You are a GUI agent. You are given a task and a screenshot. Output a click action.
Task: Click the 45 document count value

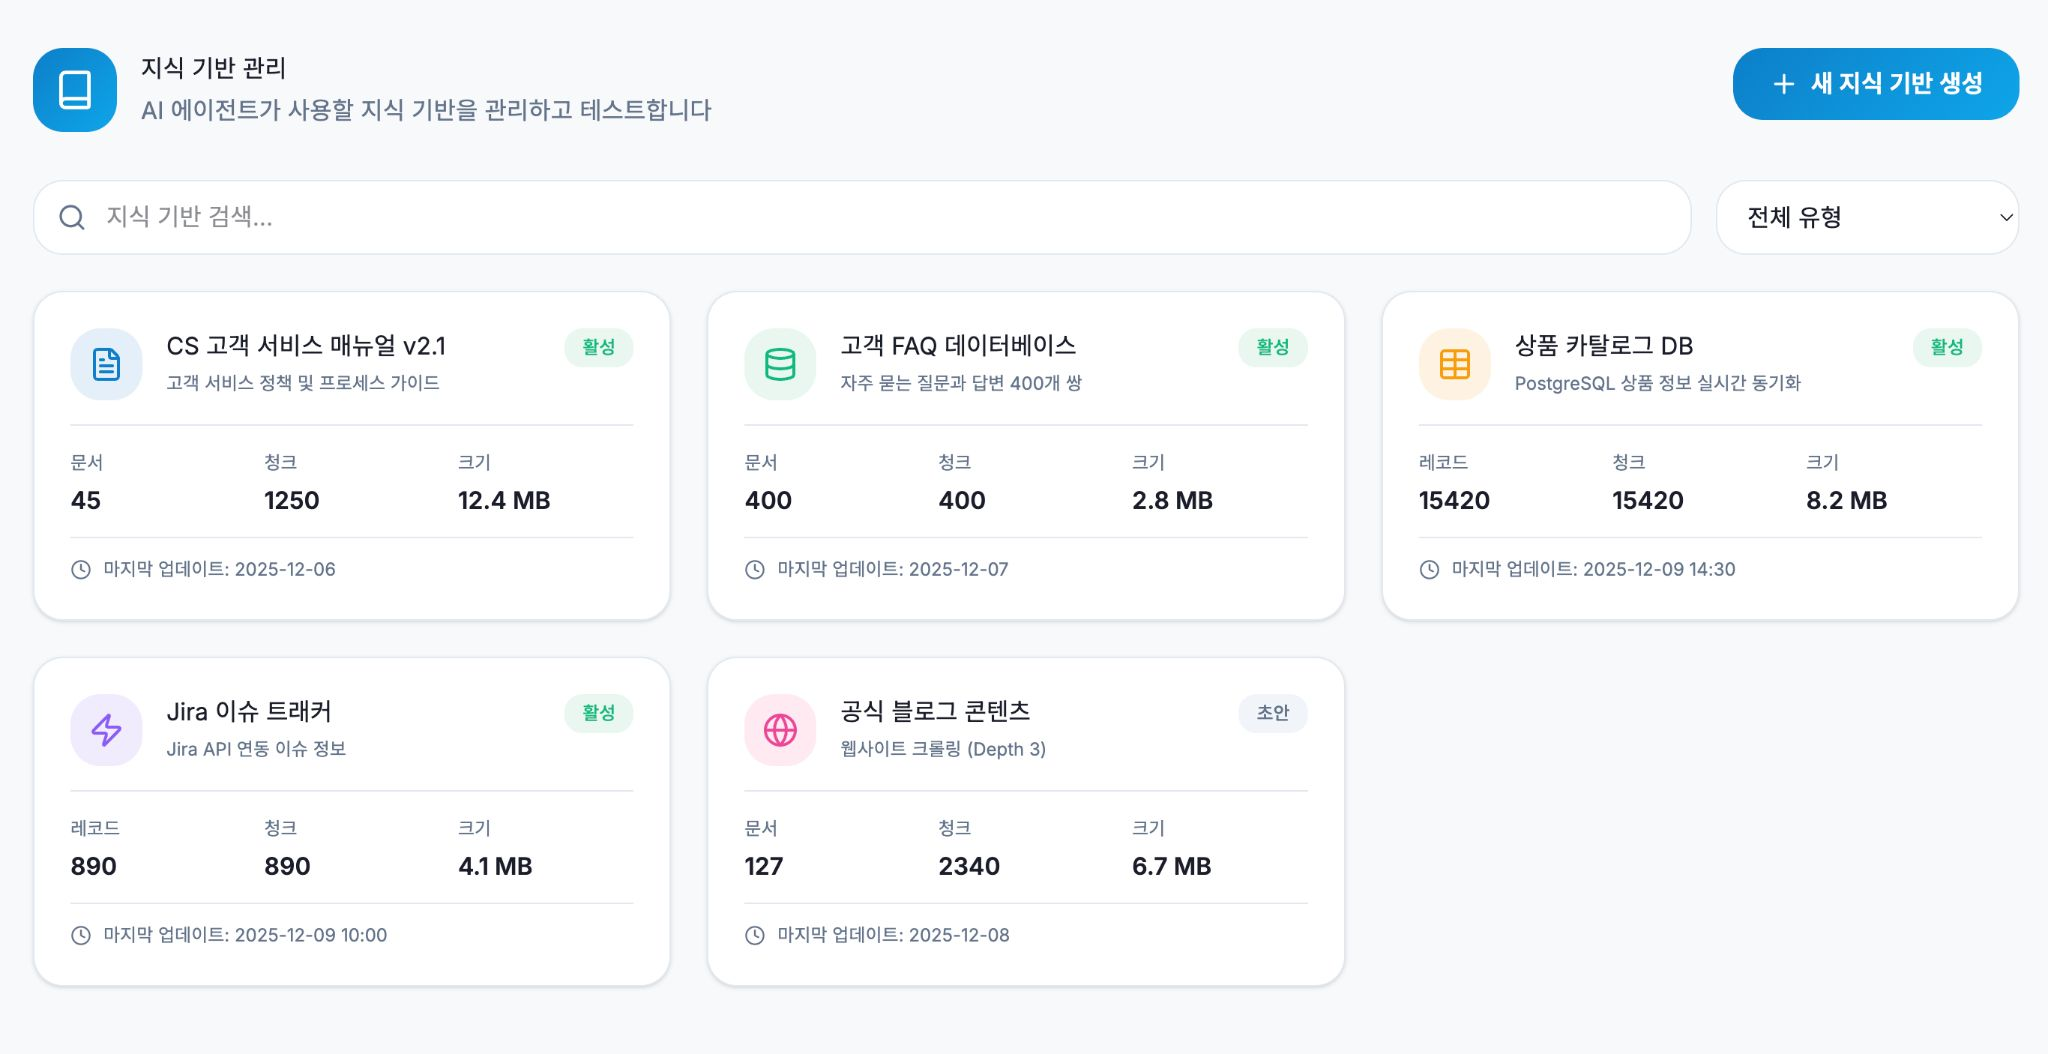click(x=86, y=500)
